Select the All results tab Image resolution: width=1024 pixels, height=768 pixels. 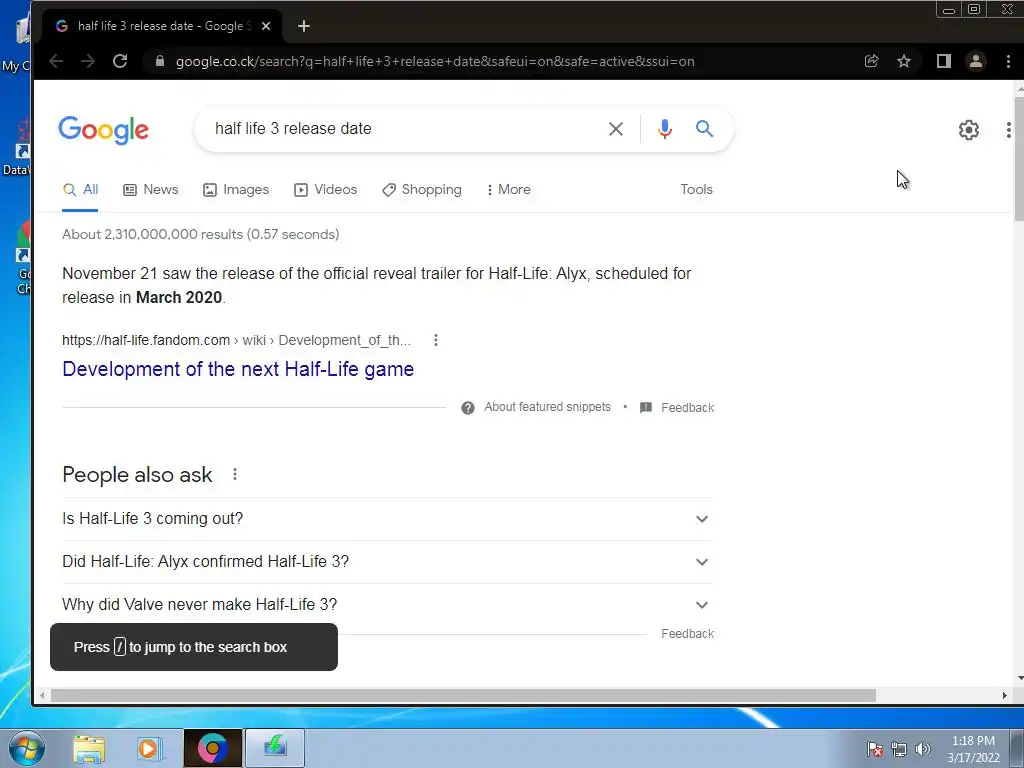[80, 189]
